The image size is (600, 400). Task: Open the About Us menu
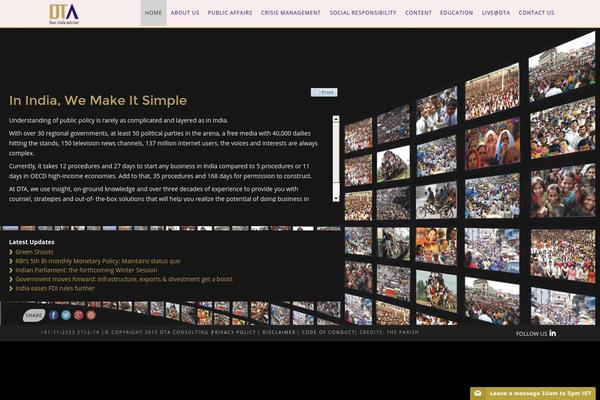click(x=185, y=13)
